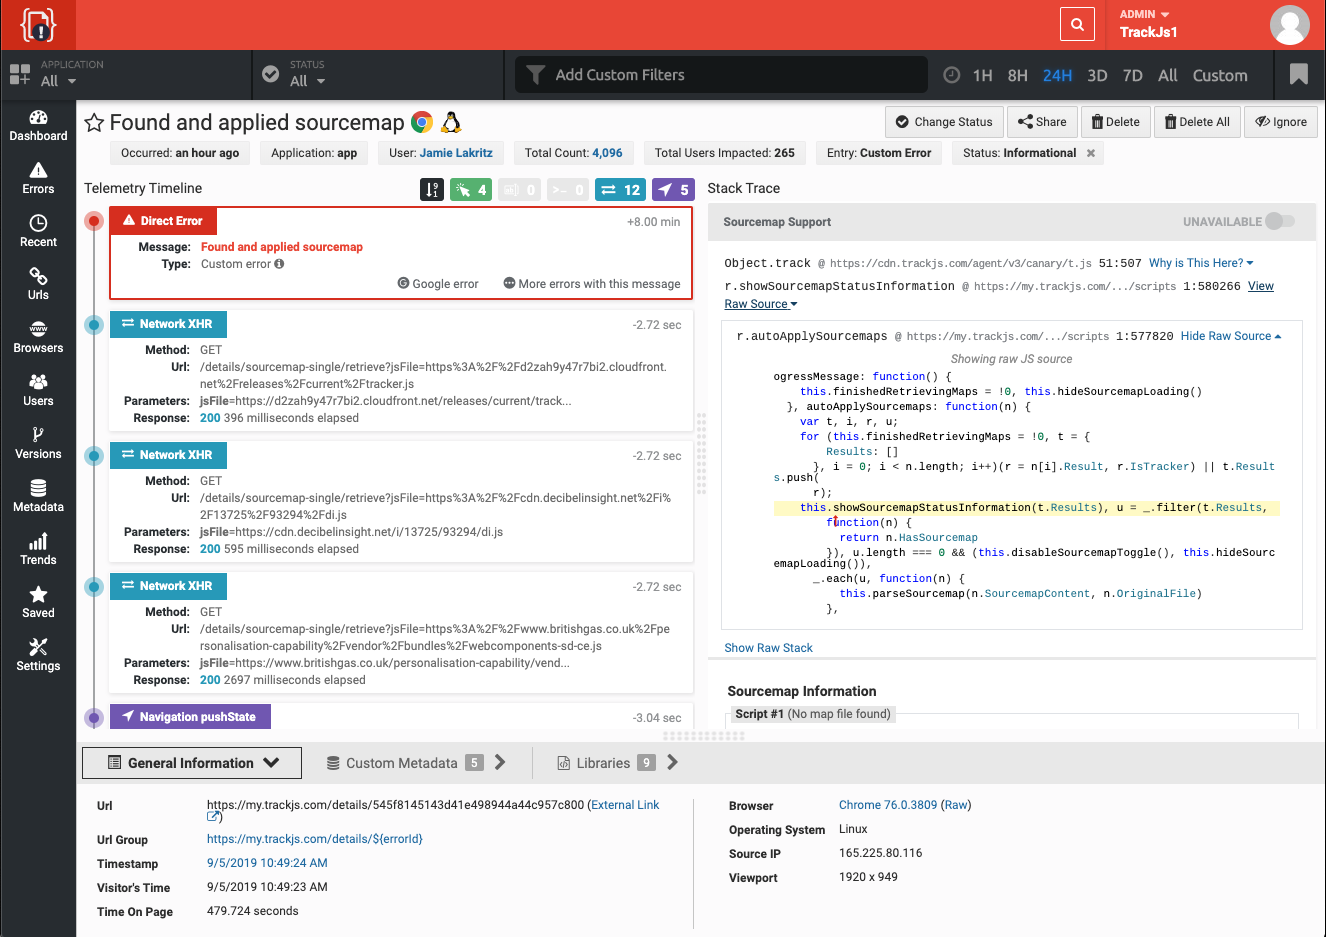Open the Trends section in the sidebar
The width and height of the screenshot is (1326, 937).
coord(38,549)
